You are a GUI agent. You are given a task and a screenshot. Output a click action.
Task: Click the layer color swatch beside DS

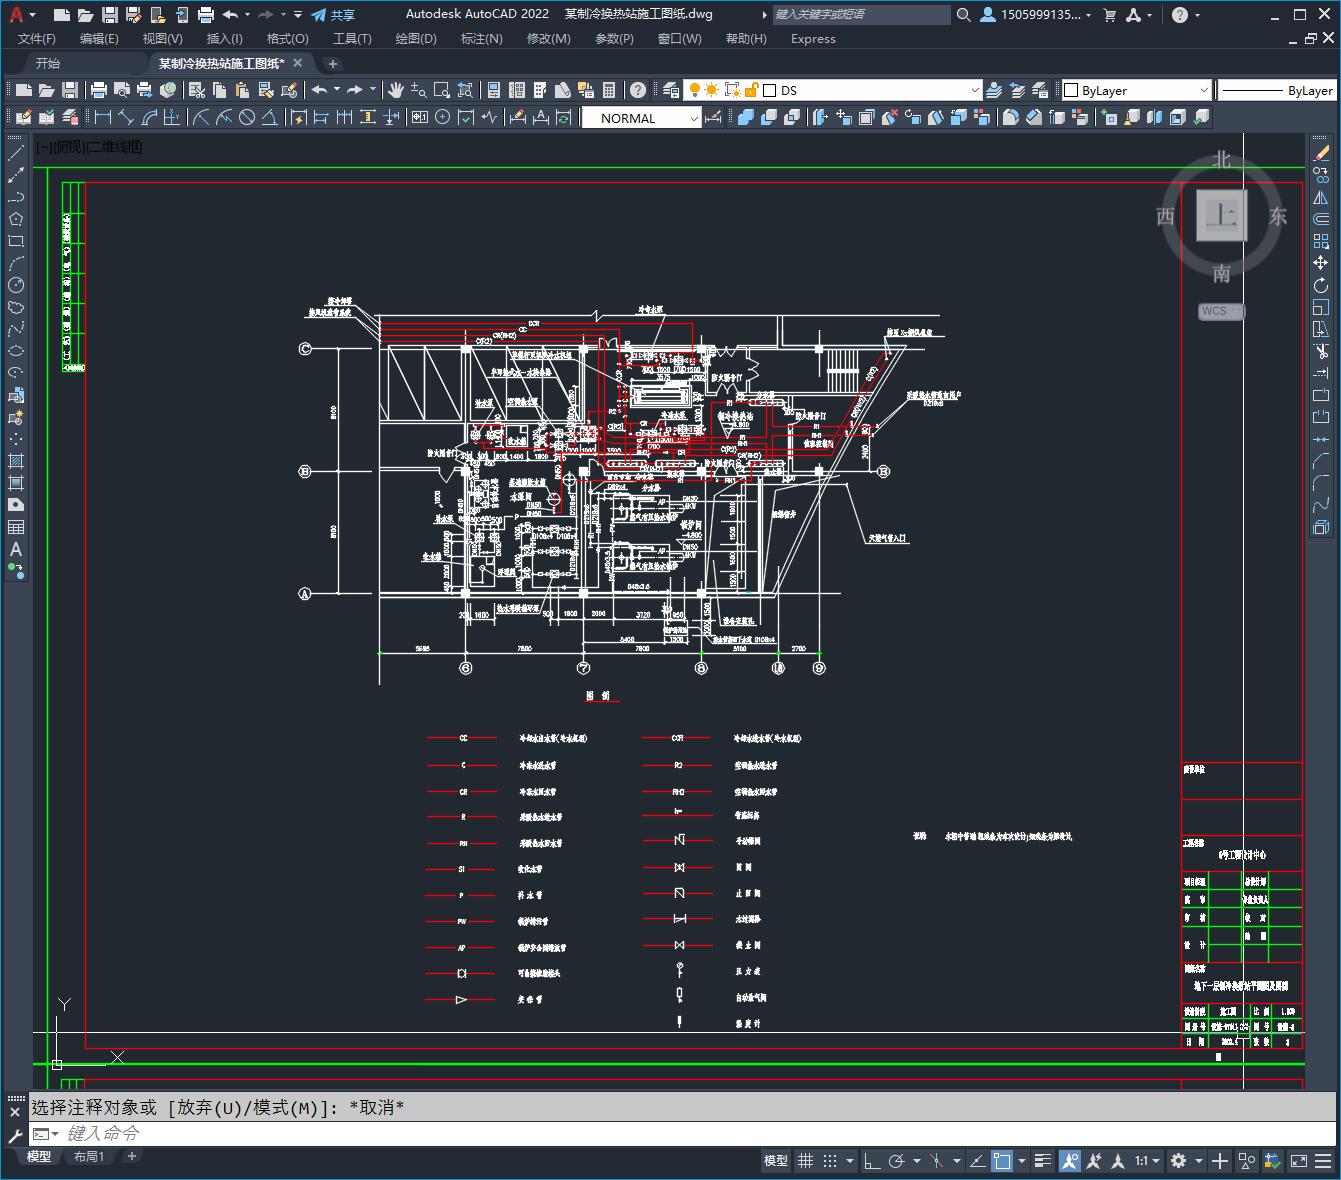(770, 90)
